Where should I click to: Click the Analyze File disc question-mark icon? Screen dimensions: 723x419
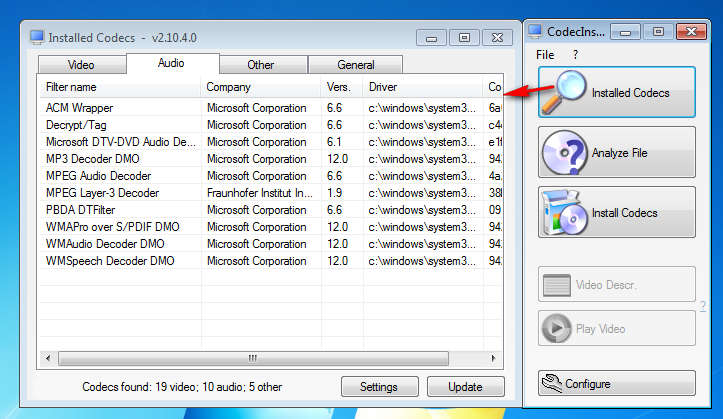[x=564, y=153]
